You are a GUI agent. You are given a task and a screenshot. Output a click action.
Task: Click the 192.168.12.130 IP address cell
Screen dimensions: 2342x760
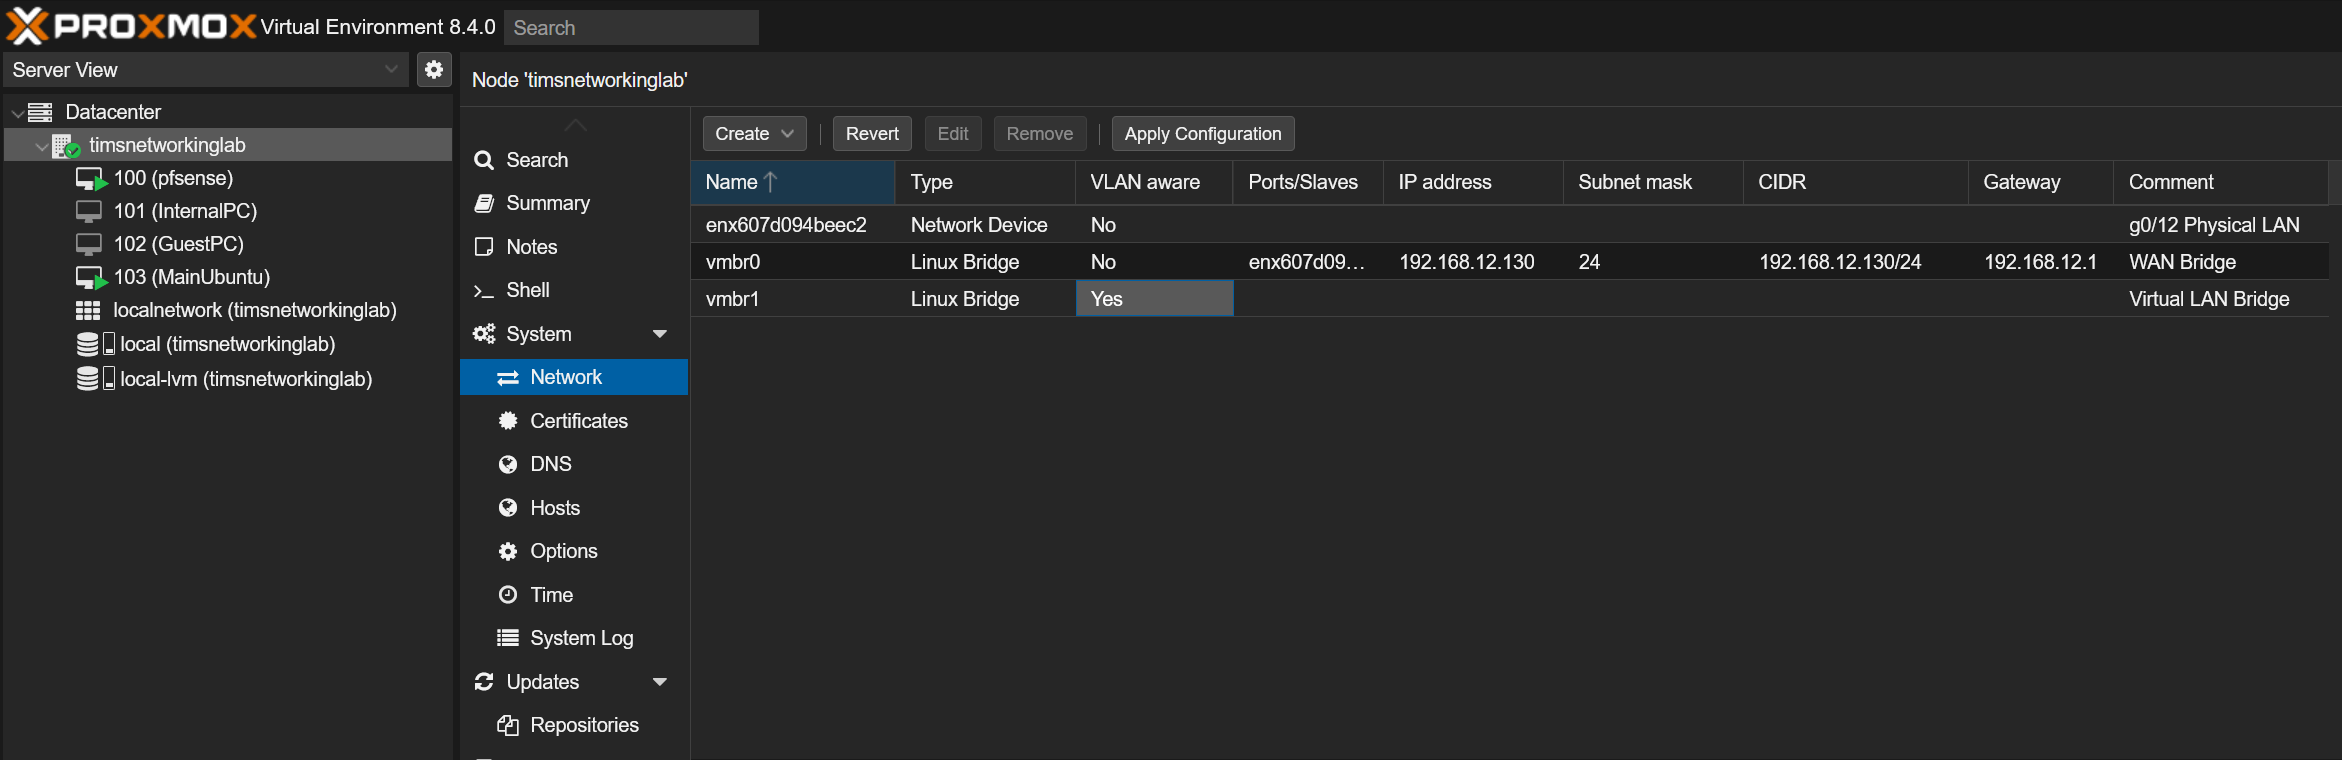[1473, 262]
